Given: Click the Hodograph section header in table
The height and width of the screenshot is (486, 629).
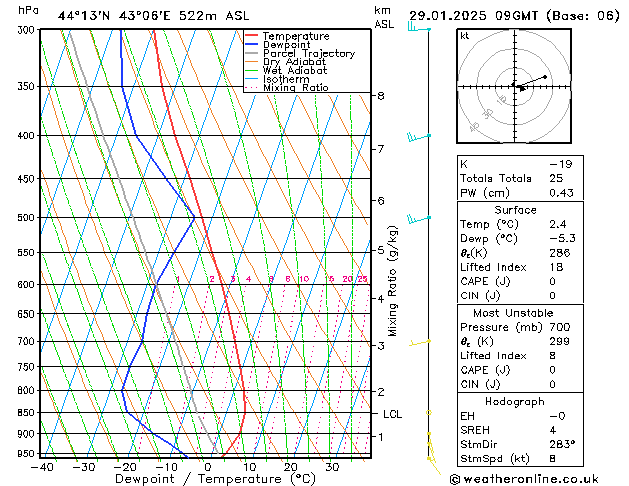Looking at the screenshot, I should (x=515, y=401).
